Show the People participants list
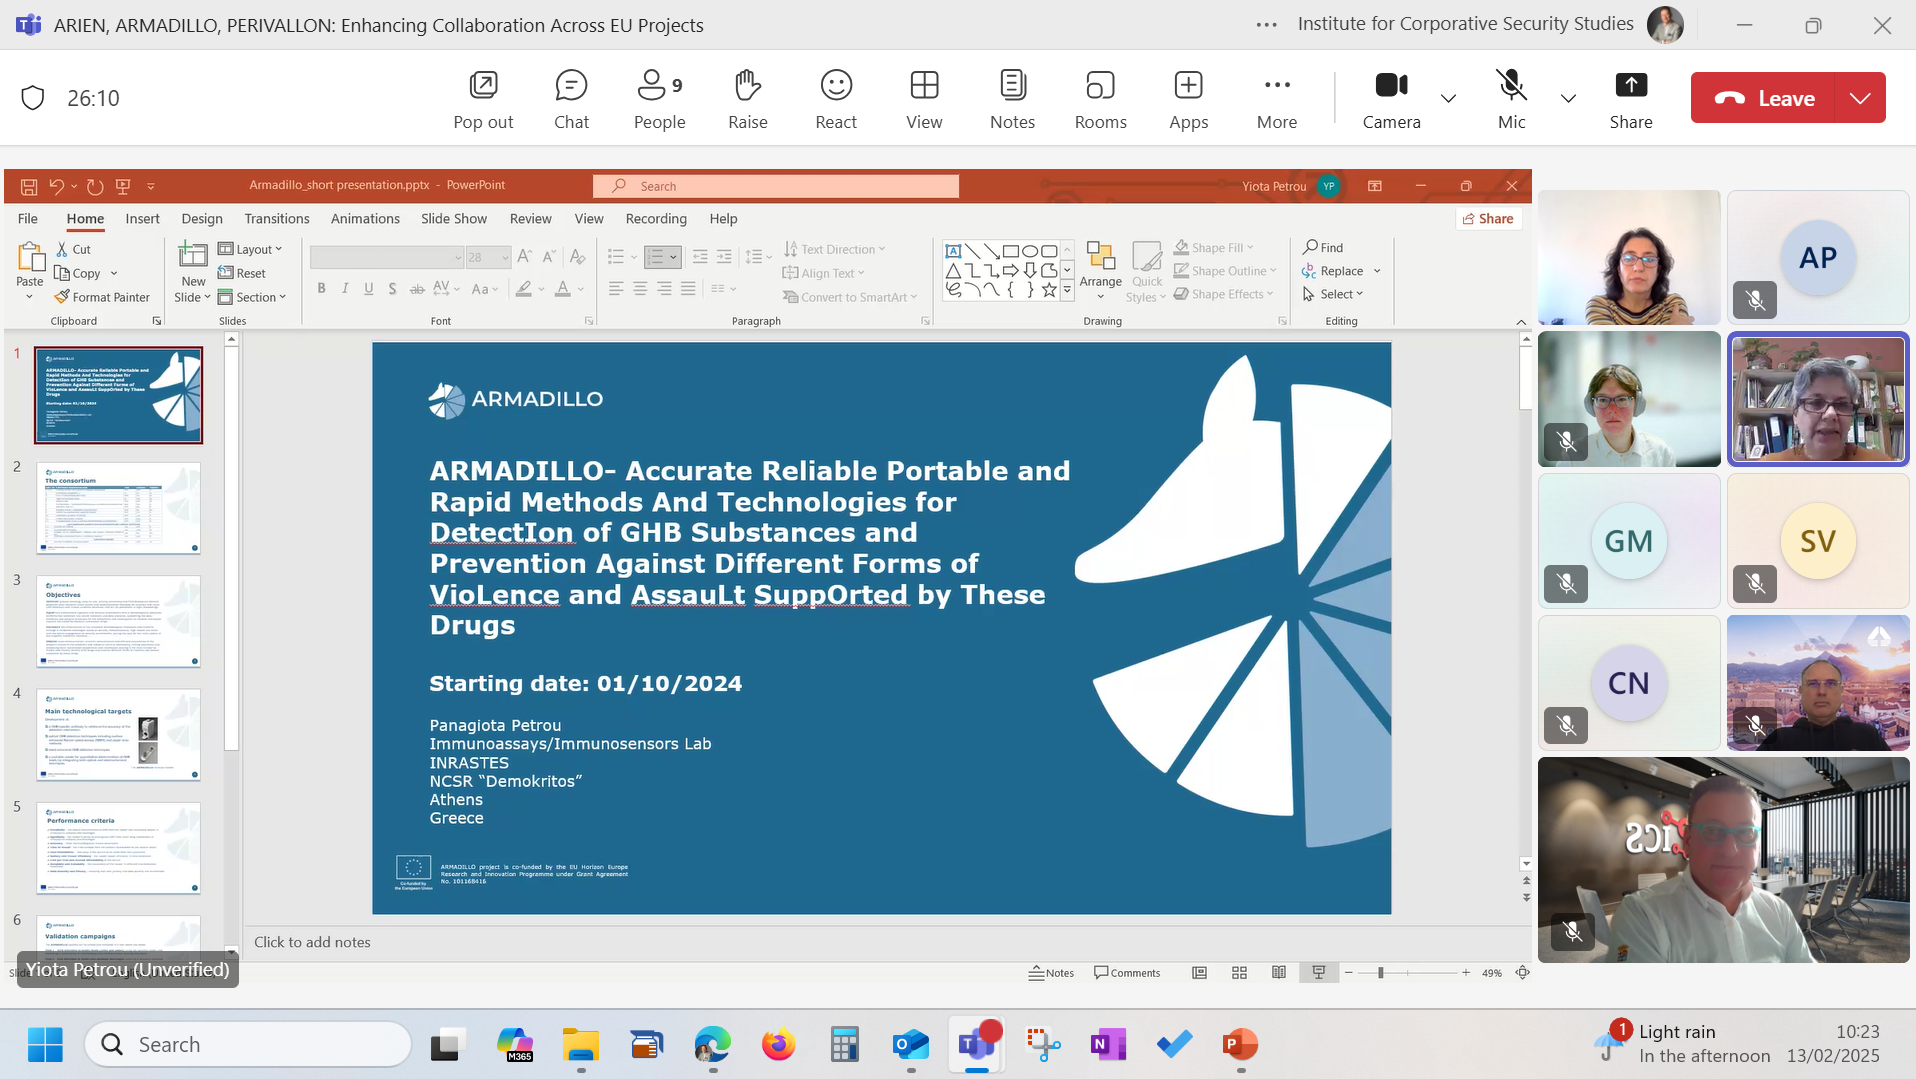Image resolution: width=1916 pixels, height=1079 pixels. (659, 98)
